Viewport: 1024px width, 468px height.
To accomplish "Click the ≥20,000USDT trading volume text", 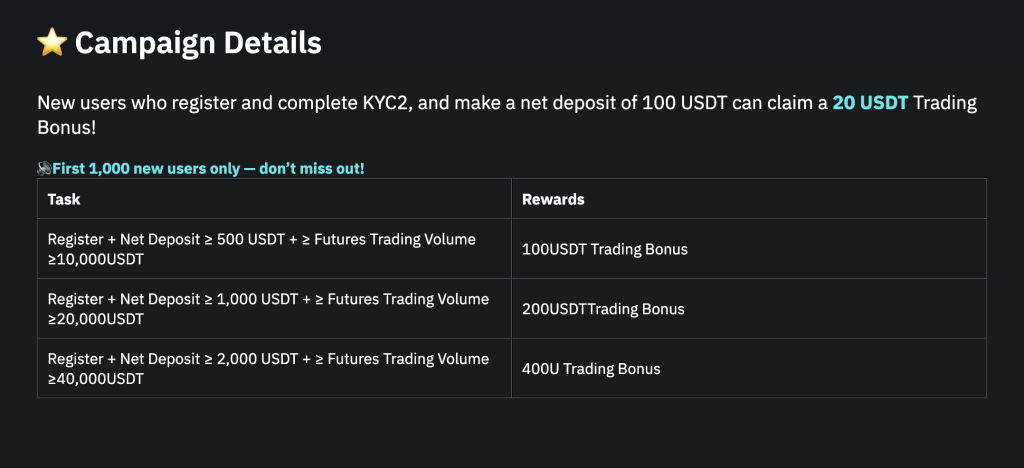I will [x=96, y=319].
